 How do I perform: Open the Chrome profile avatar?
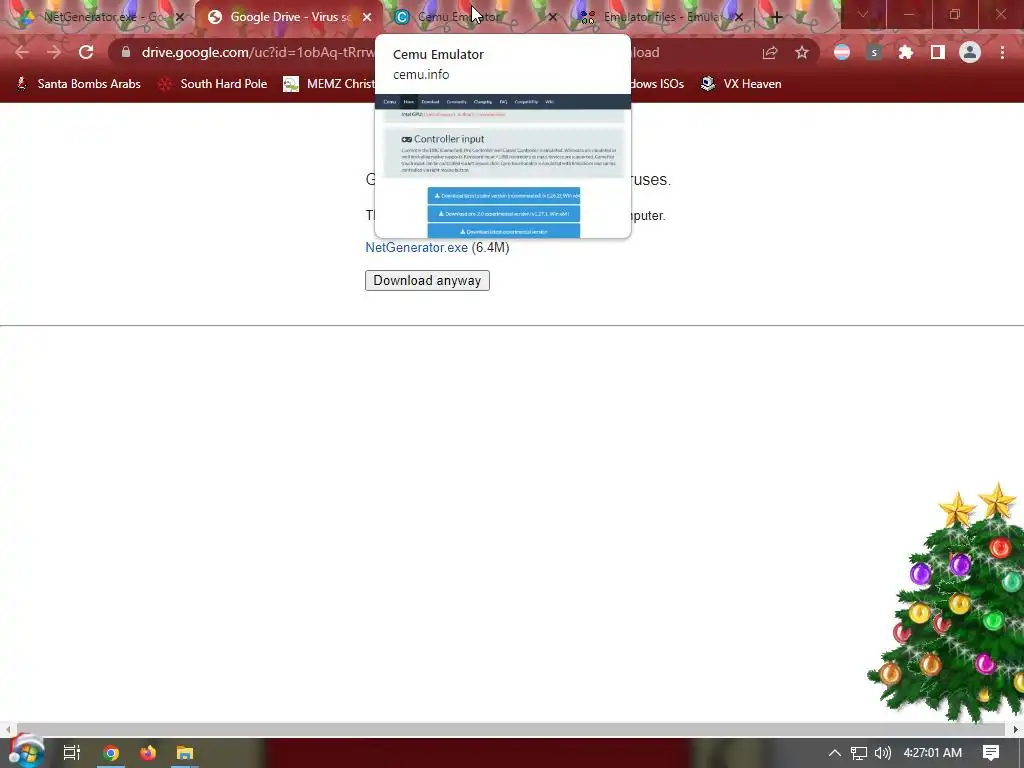970,52
